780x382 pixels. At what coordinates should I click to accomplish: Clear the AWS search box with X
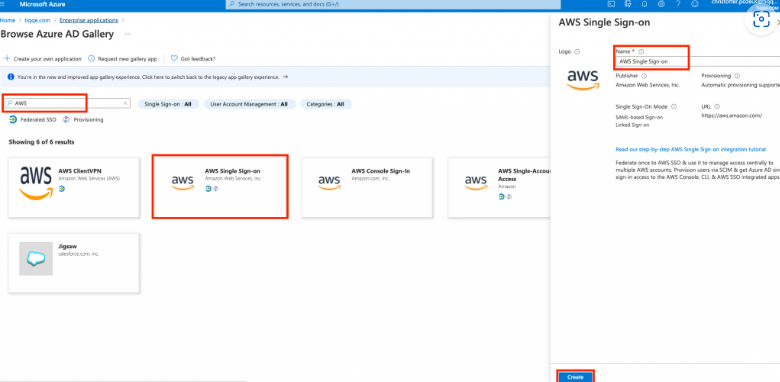(x=125, y=103)
